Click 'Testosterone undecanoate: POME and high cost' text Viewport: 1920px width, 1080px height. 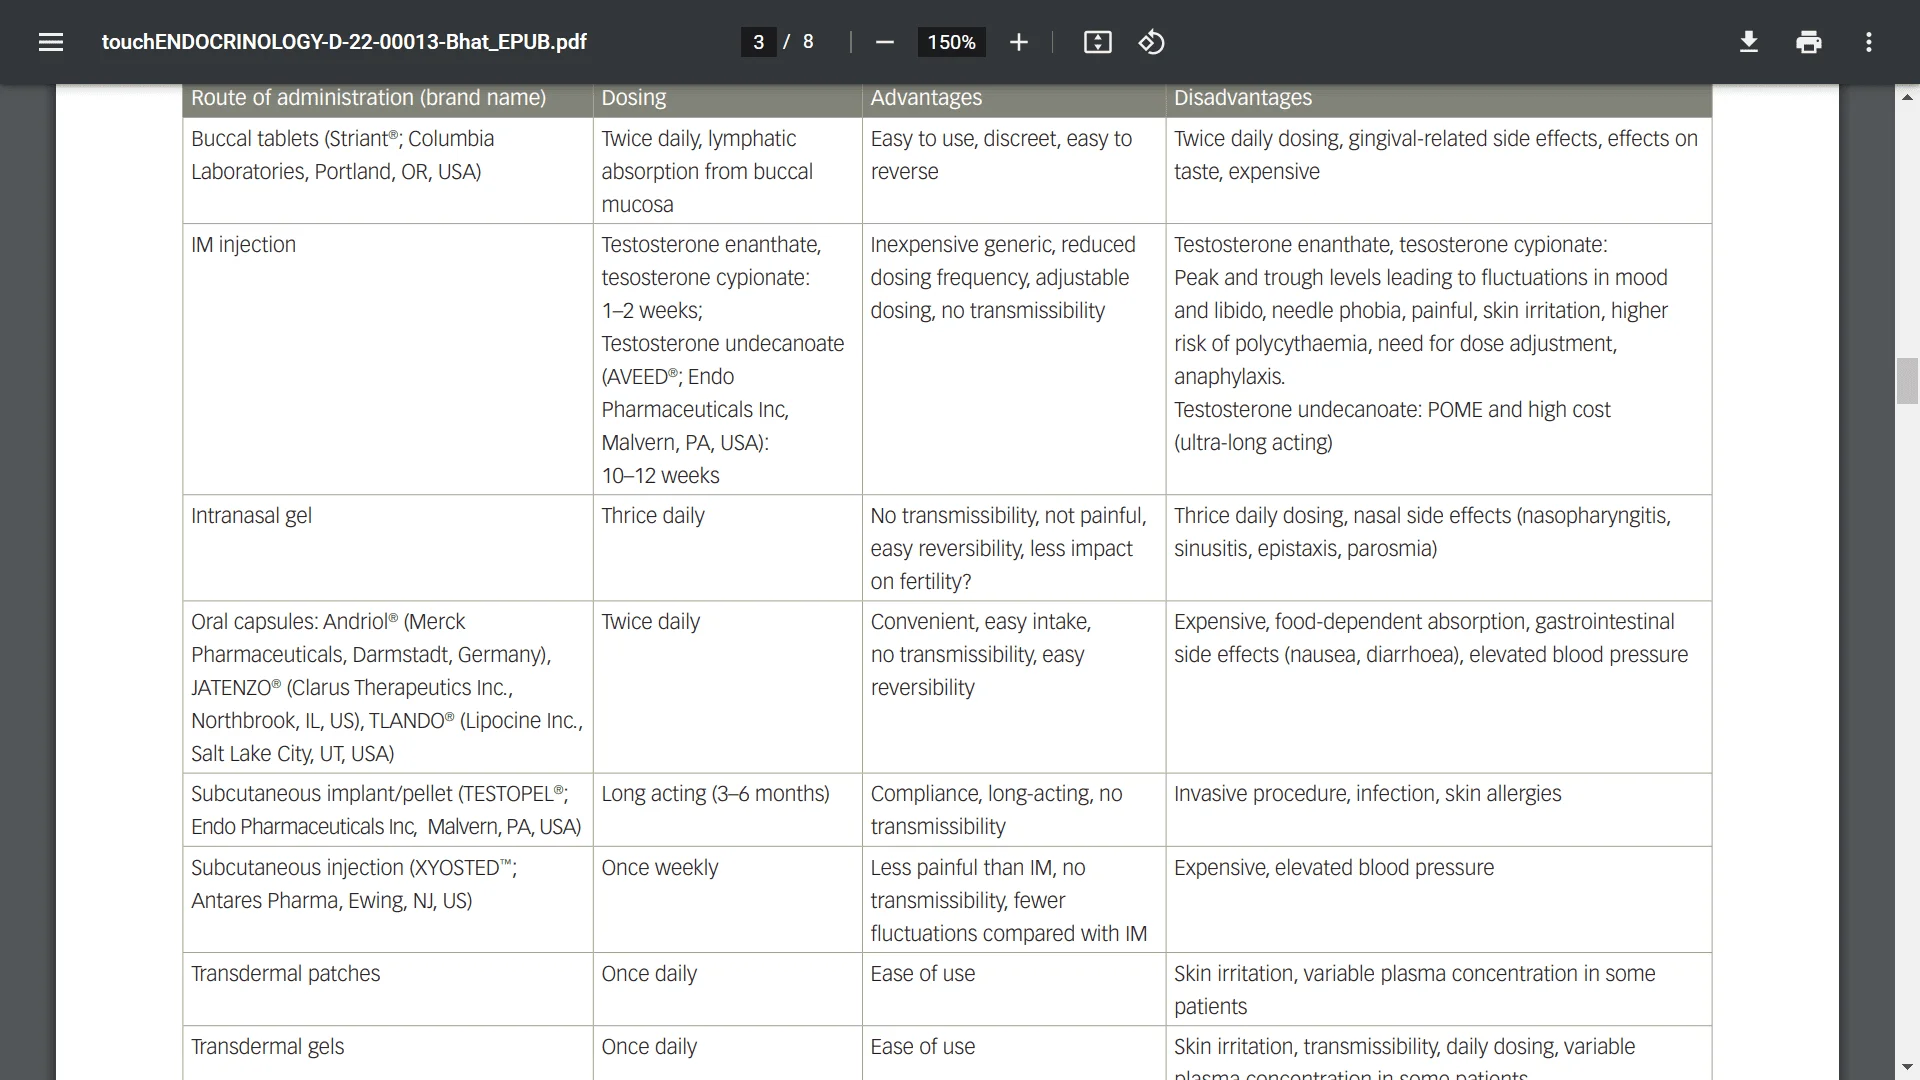1392,410
